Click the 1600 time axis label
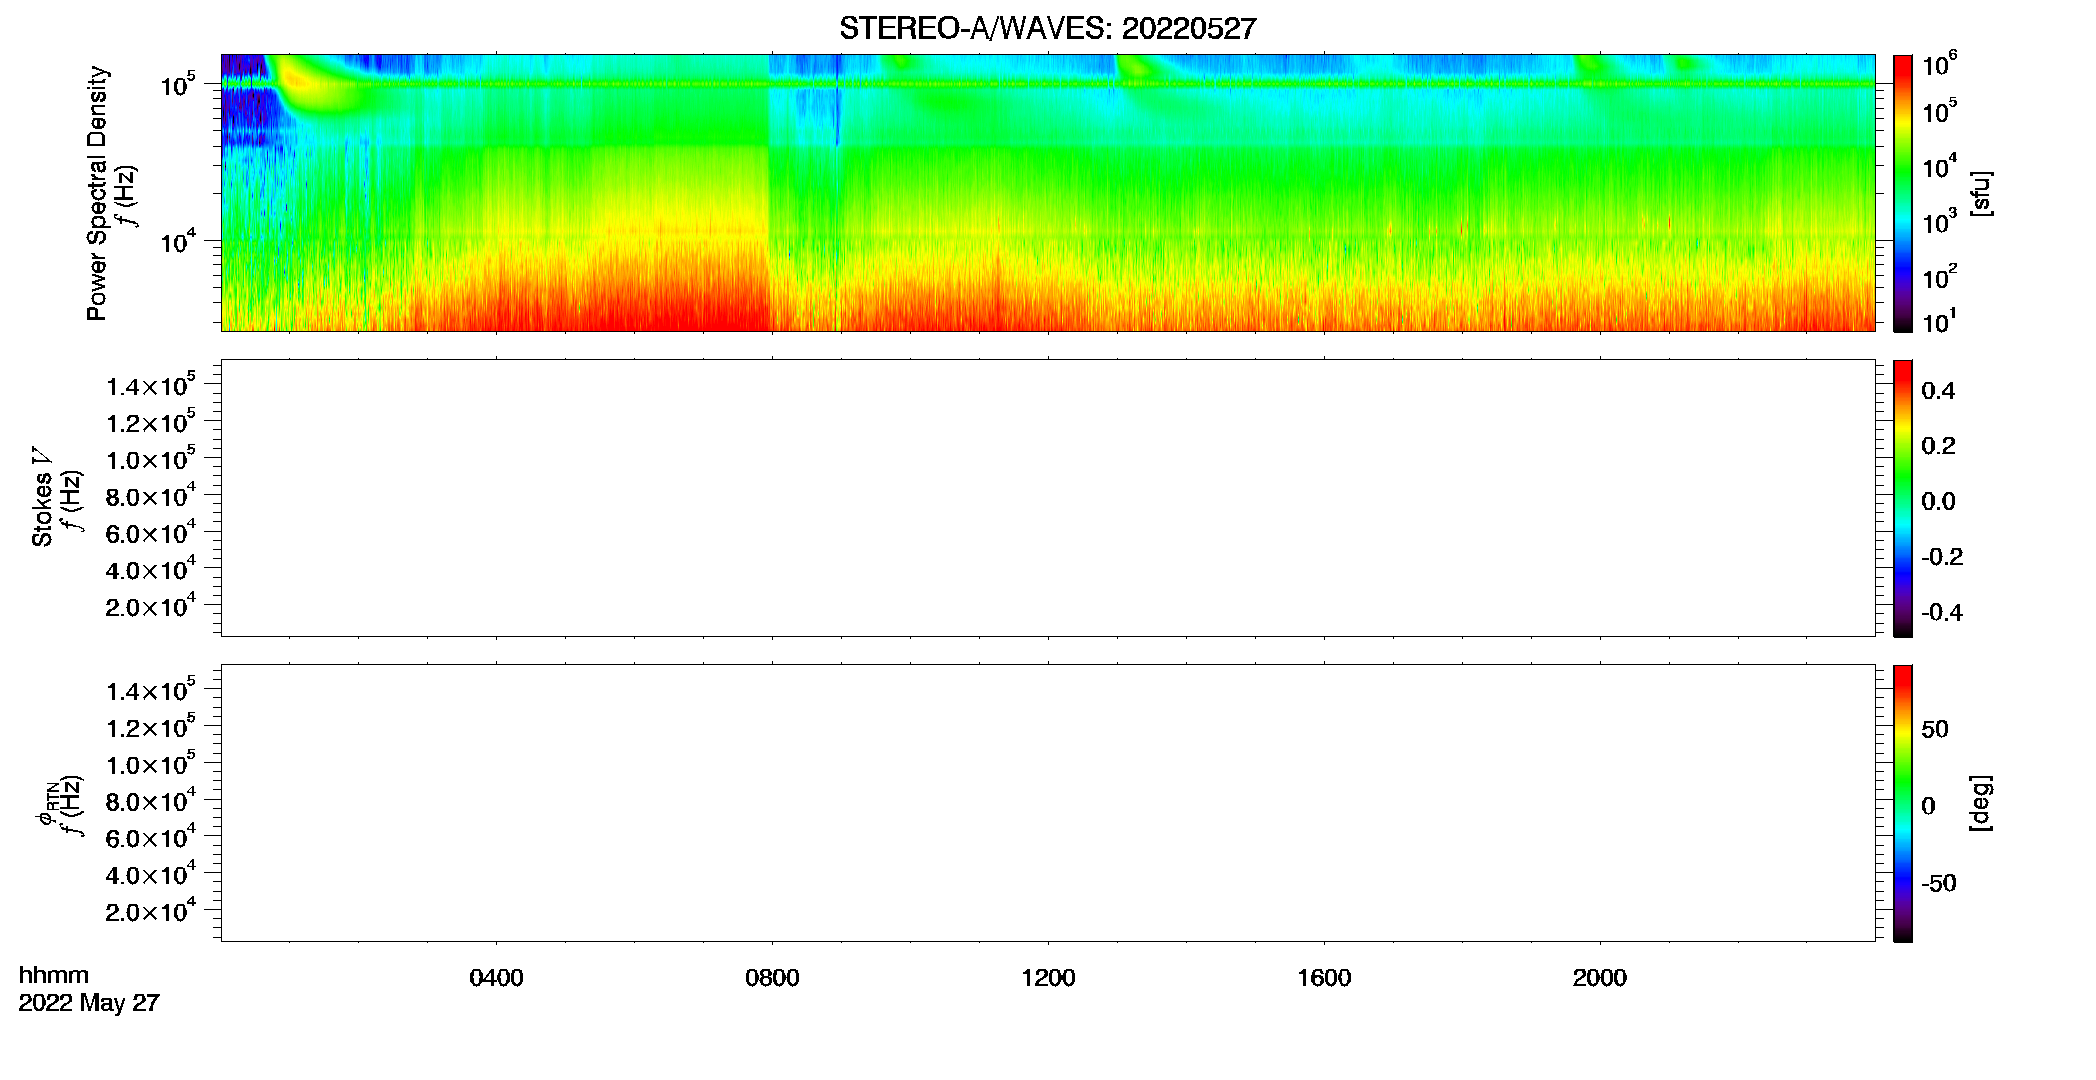Viewport: 2096px width, 1080px height. pos(1324,978)
